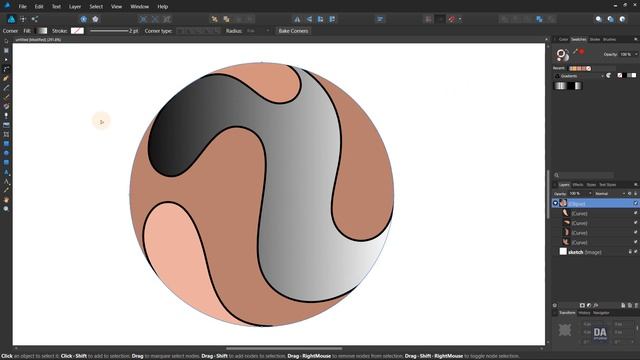Select the Ellipse shape tool
640x360 pixels.
click(x=6, y=153)
